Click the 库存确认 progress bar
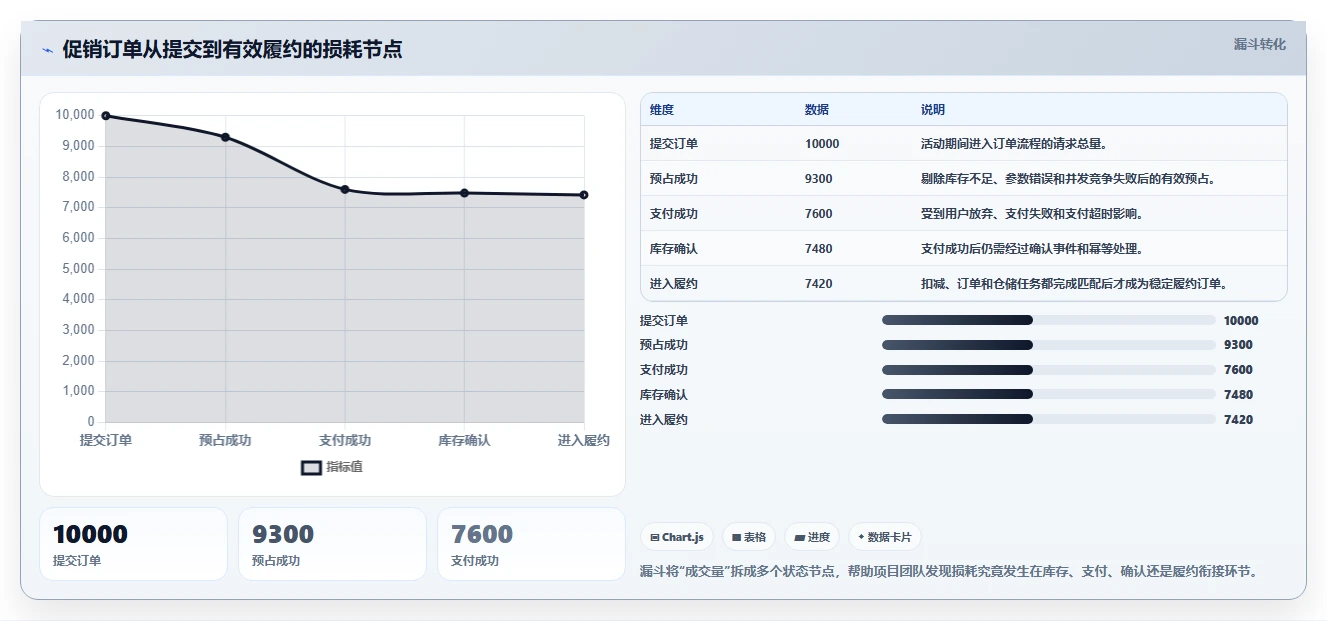Viewport: 1327px width, 621px height. click(1048, 395)
